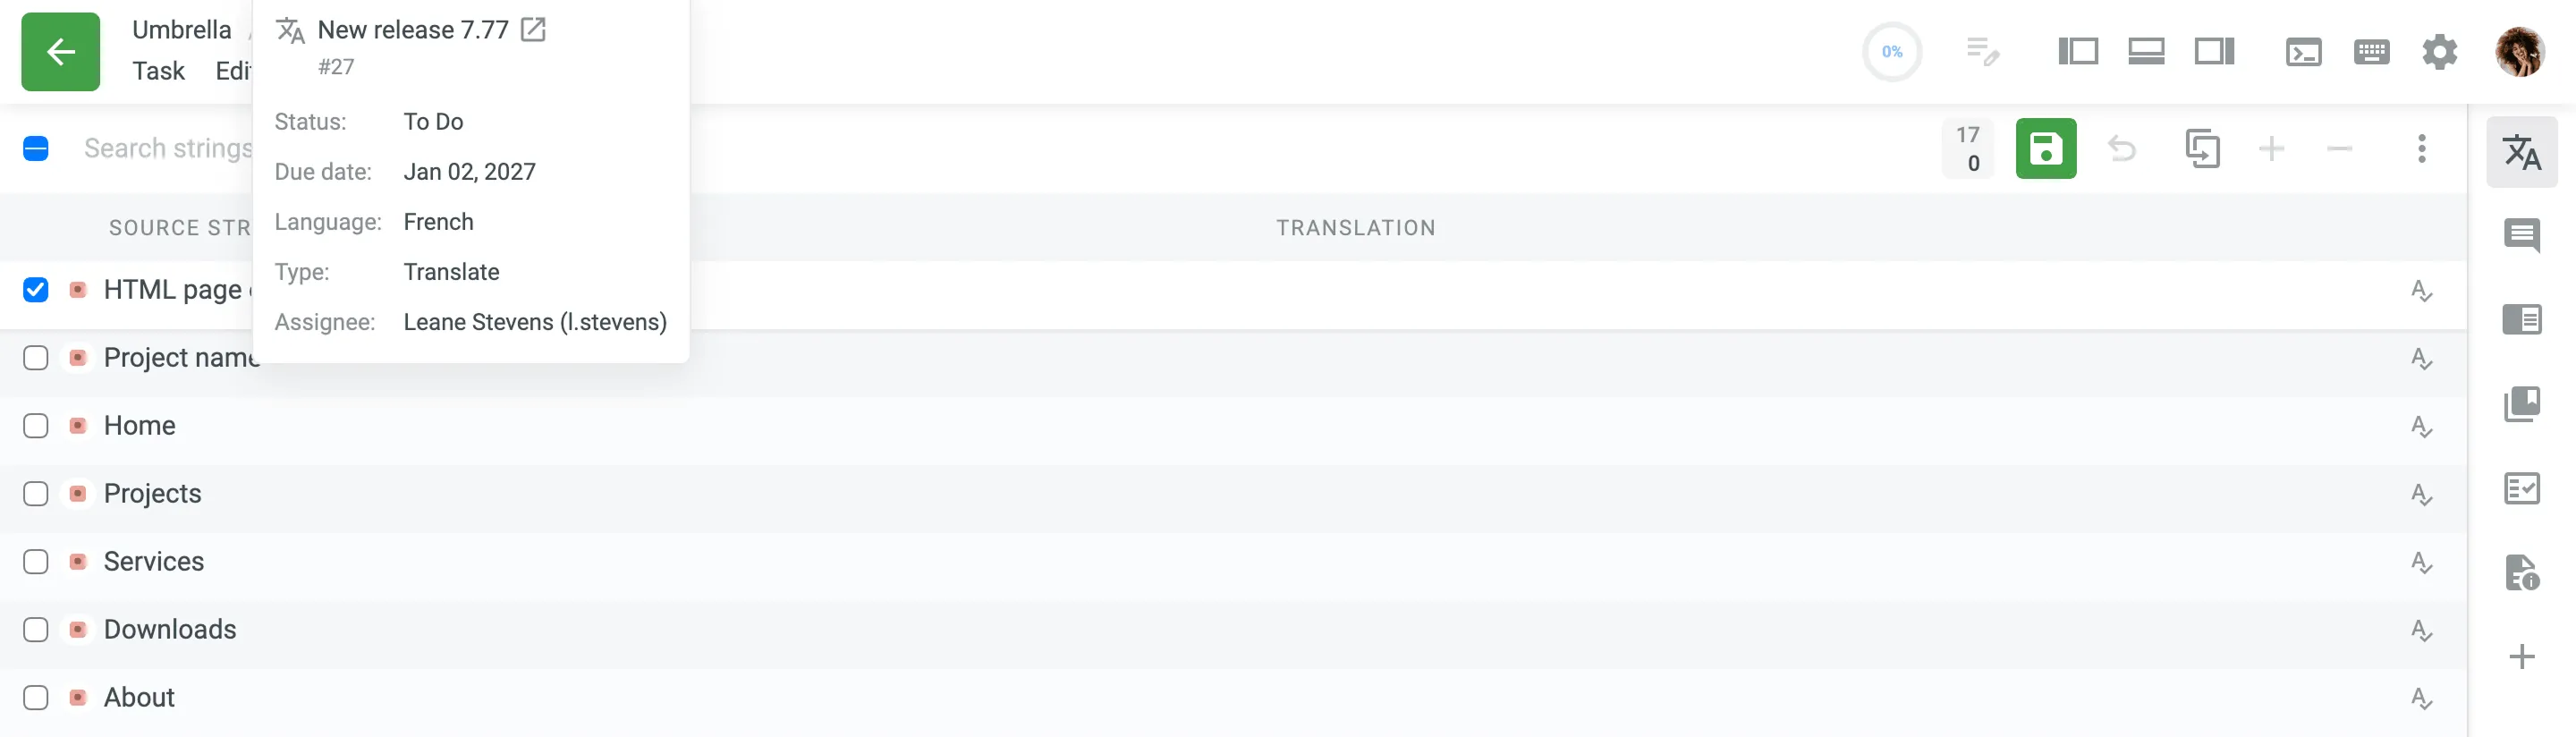Viewport: 2576px width, 737px height.
Task: Open New release 7.77 task in new window
Action: [x=533, y=30]
